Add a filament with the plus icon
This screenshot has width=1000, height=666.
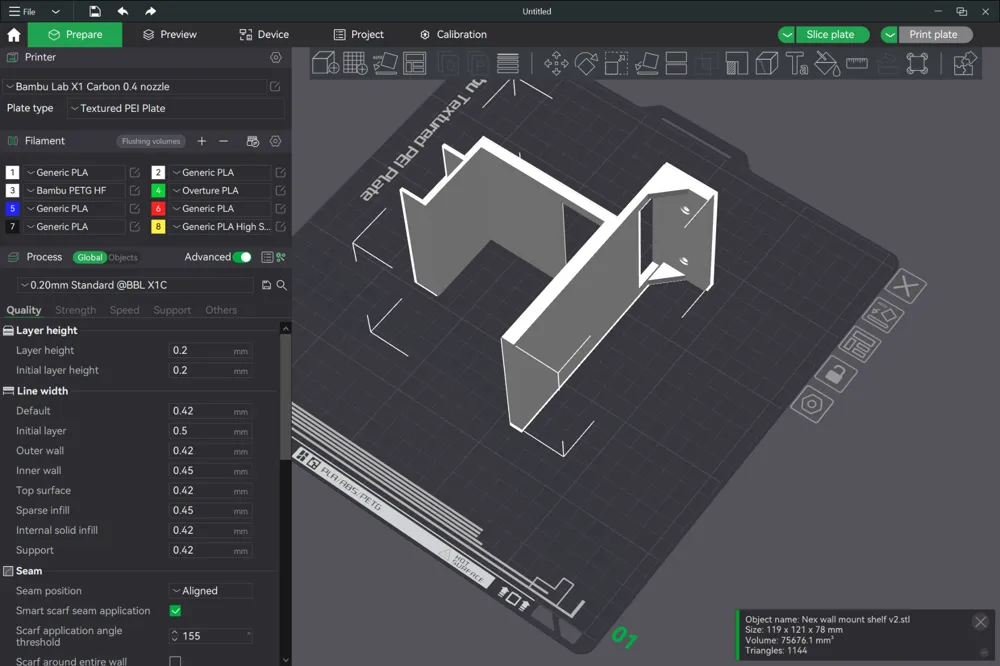202,141
